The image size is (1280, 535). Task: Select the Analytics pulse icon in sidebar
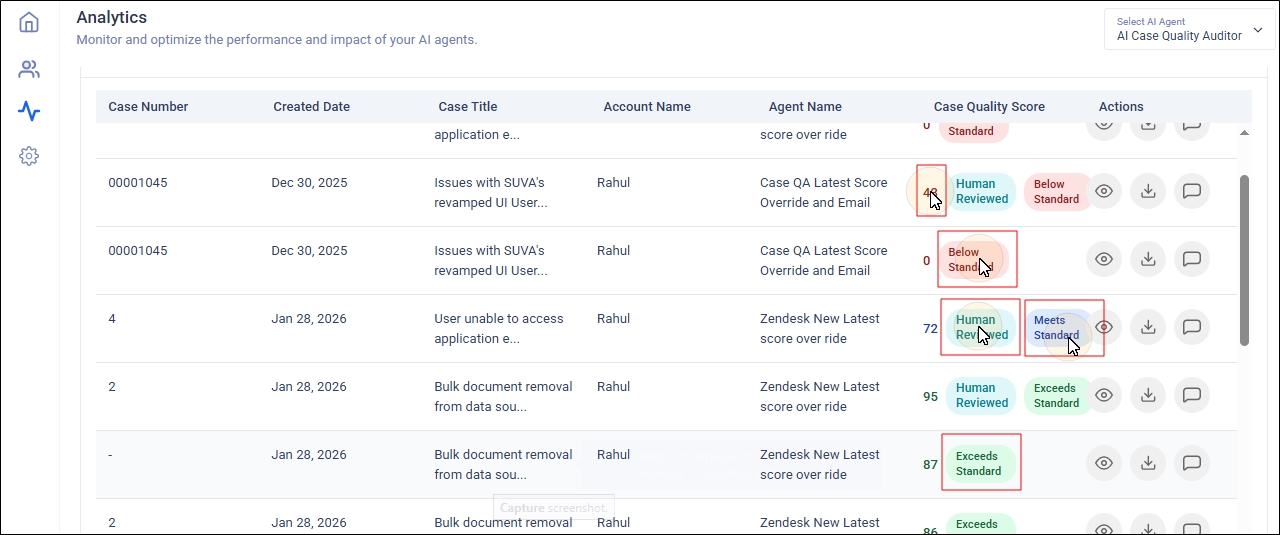pos(29,111)
